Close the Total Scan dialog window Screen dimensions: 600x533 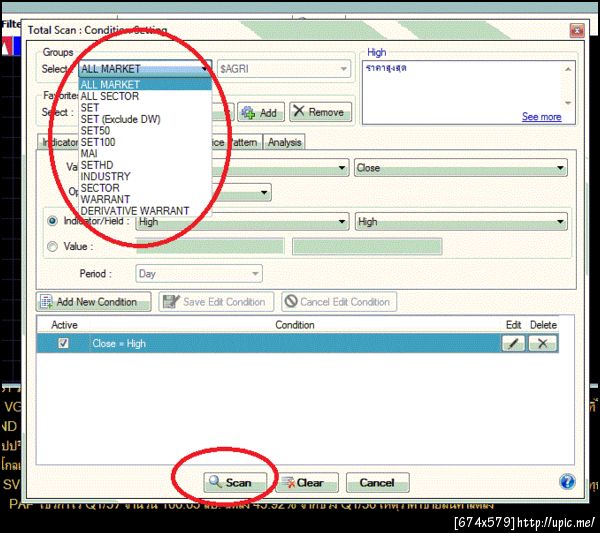[577, 30]
